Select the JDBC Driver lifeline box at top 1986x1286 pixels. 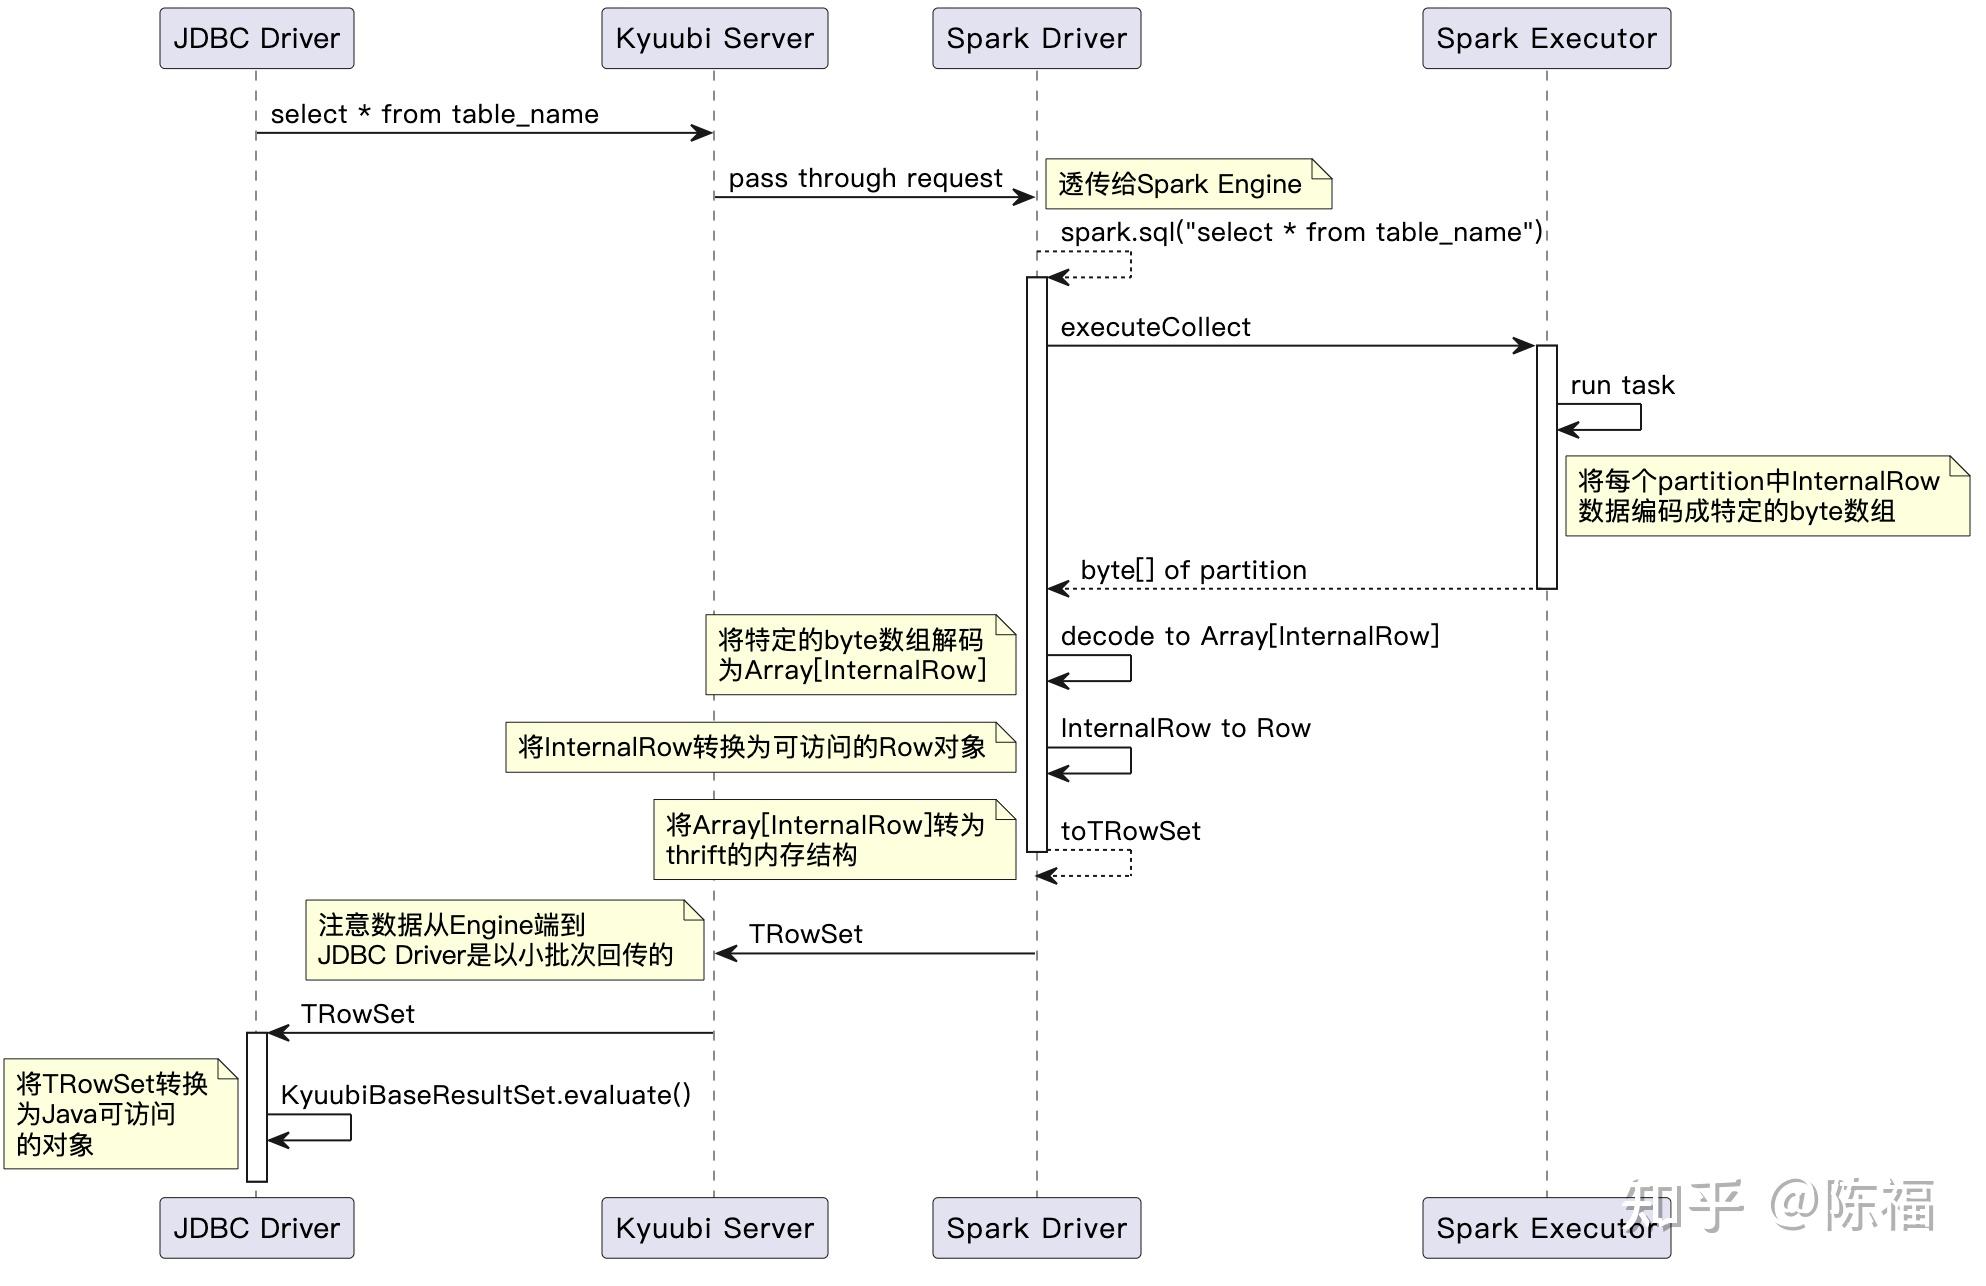(255, 38)
